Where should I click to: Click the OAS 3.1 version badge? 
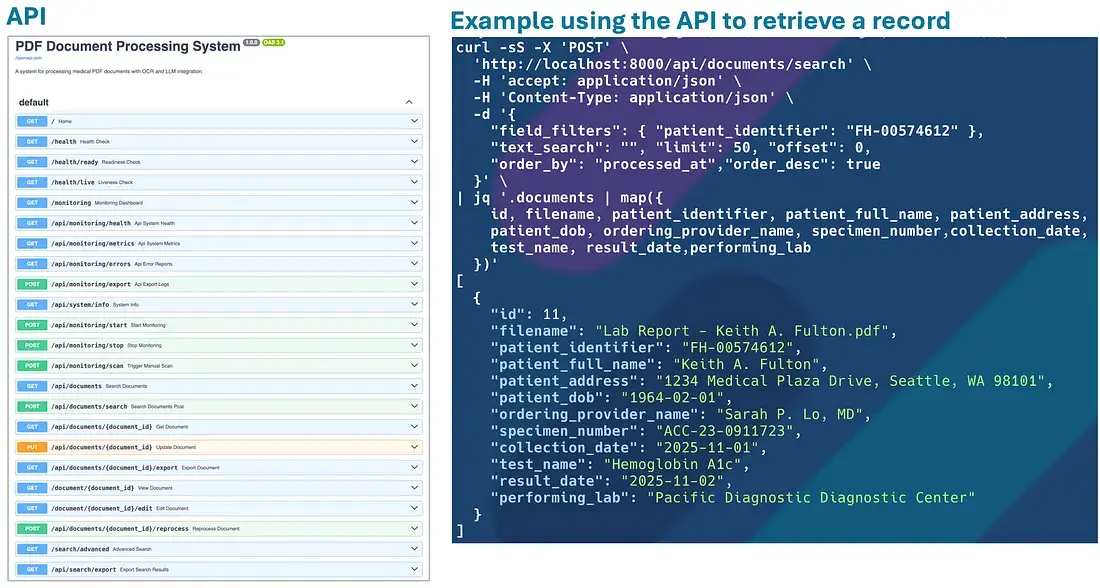[274, 43]
